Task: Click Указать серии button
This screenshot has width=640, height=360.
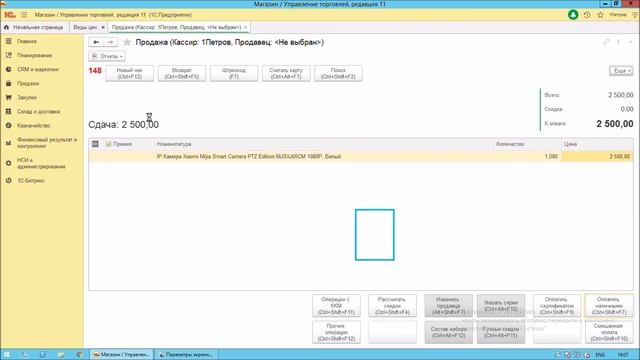Action: 501,306
